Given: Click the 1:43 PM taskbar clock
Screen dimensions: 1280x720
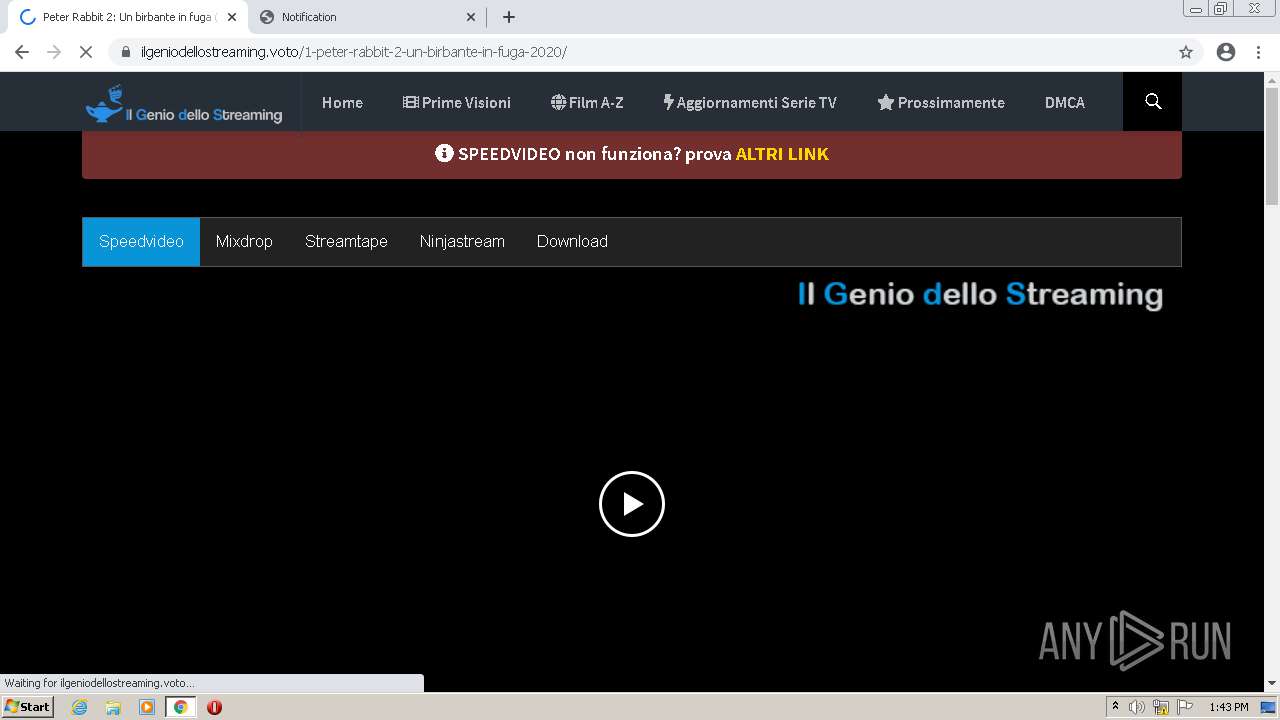Looking at the screenshot, I should [x=1228, y=707].
